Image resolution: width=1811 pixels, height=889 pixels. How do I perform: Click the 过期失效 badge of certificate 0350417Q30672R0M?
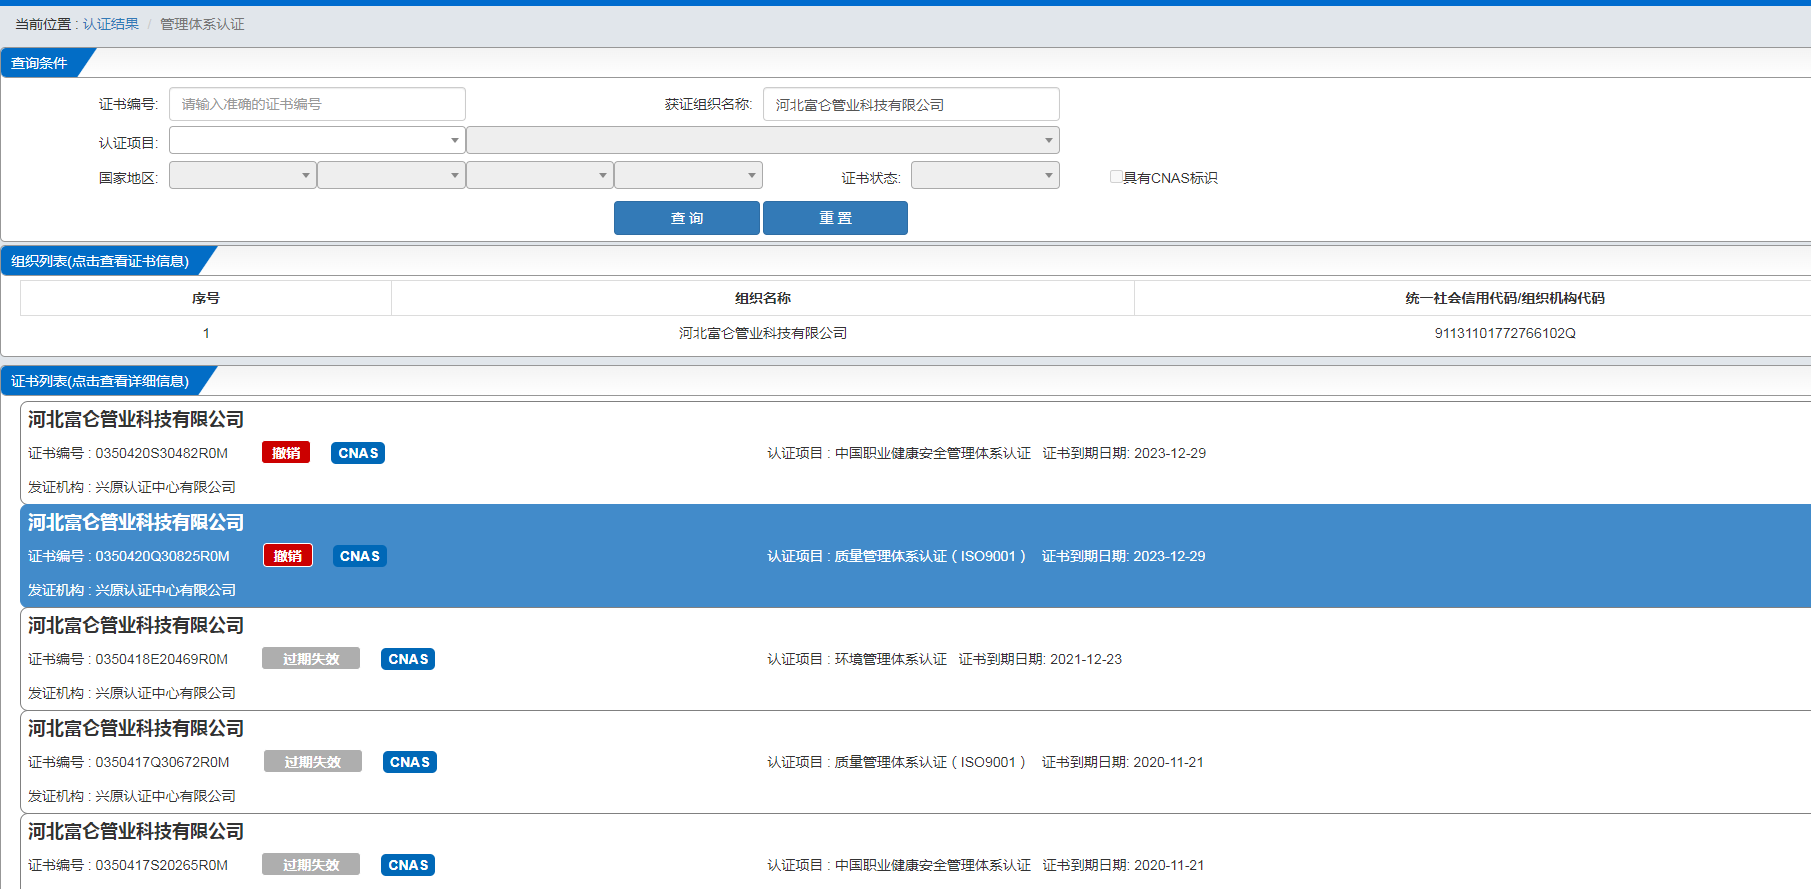tap(313, 762)
